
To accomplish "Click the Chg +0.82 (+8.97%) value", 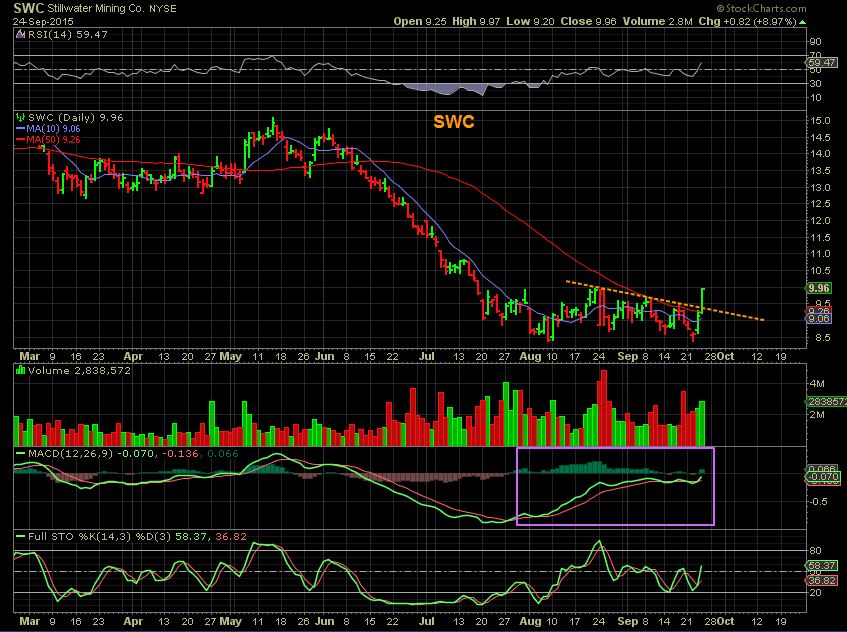I will [748, 22].
